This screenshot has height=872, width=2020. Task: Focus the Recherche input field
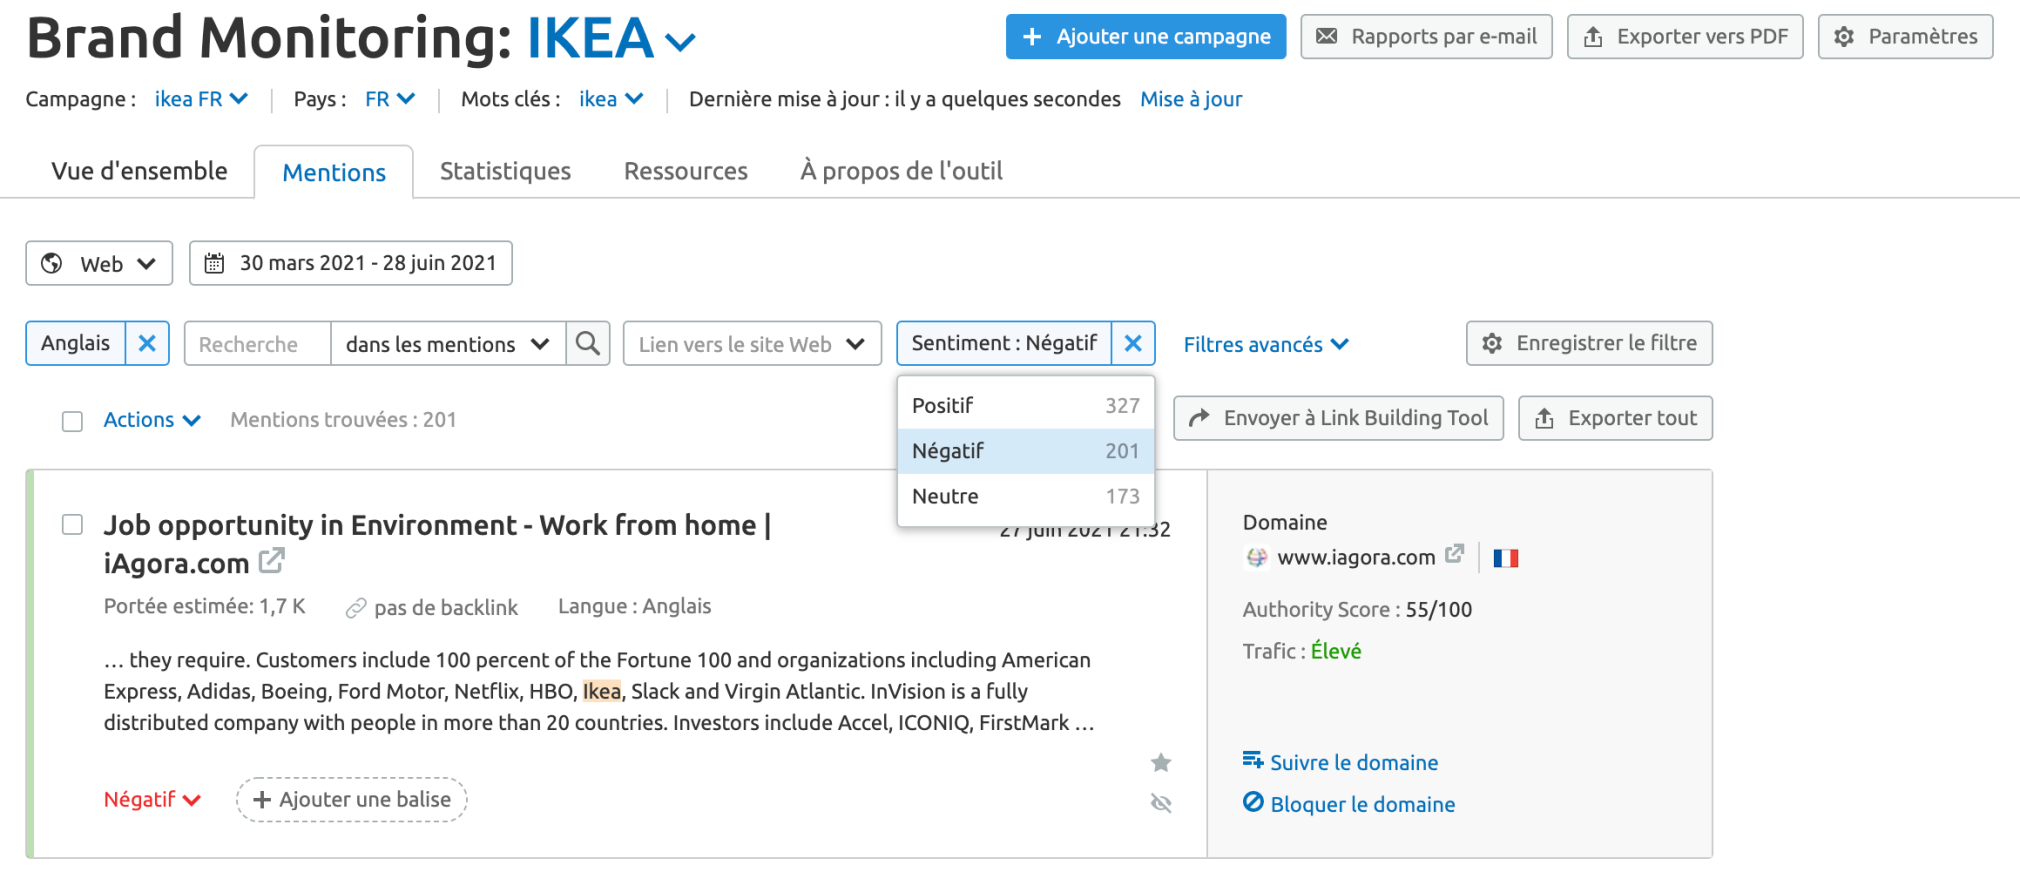pos(258,344)
